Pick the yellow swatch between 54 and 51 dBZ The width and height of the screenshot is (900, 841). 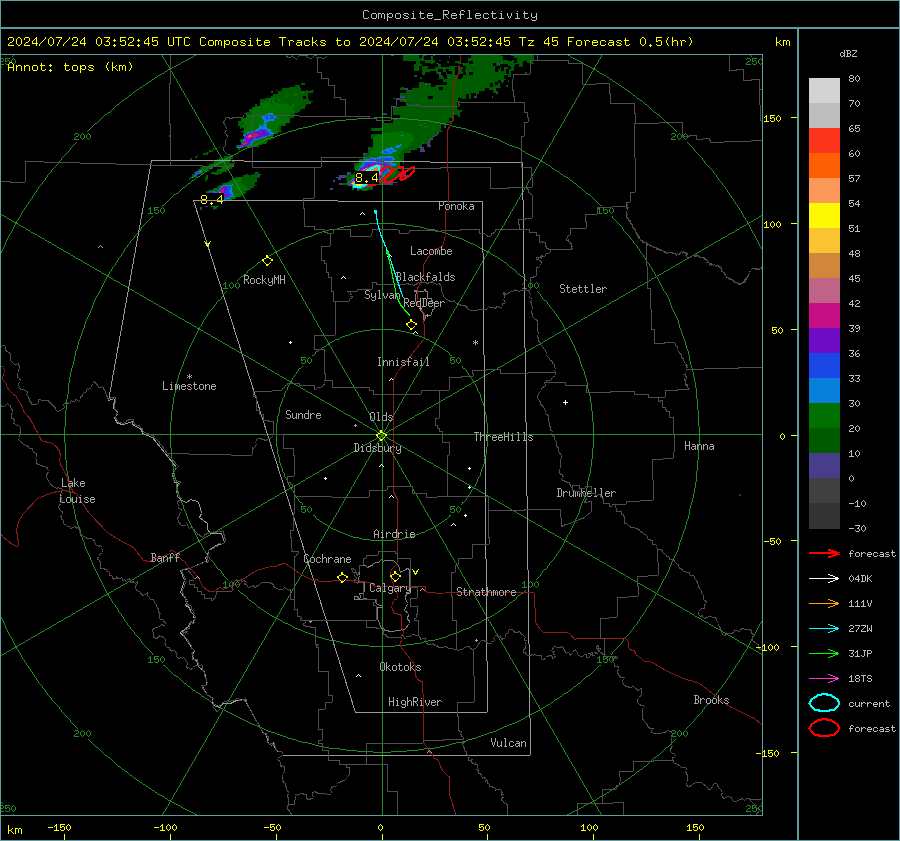click(824, 216)
